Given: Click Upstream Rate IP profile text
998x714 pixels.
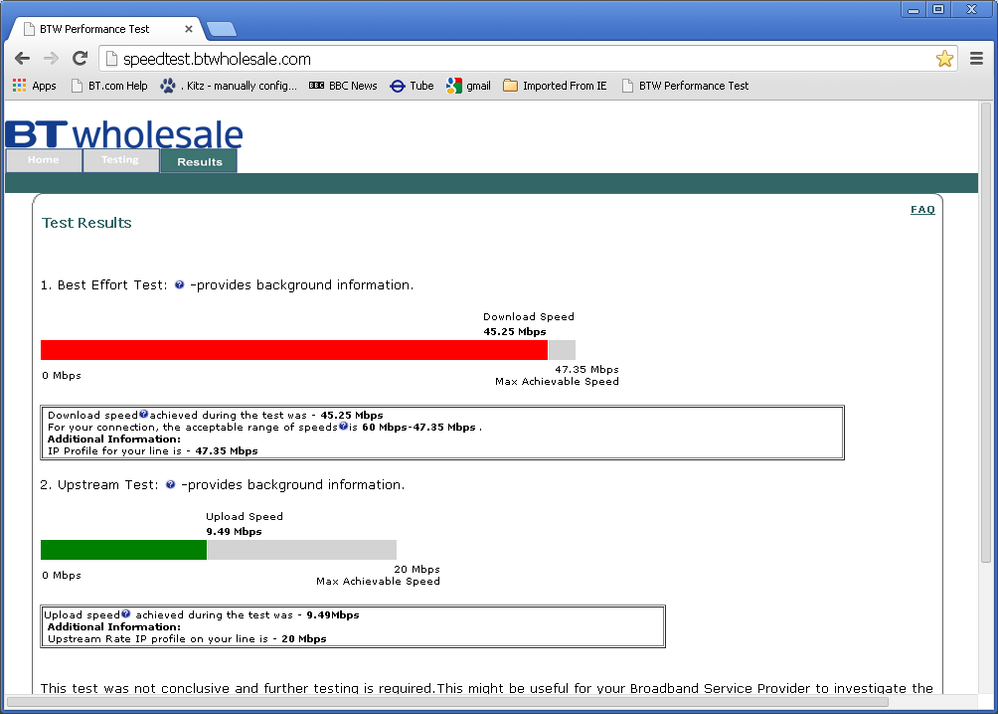Looking at the screenshot, I should (x=187, y=638).
